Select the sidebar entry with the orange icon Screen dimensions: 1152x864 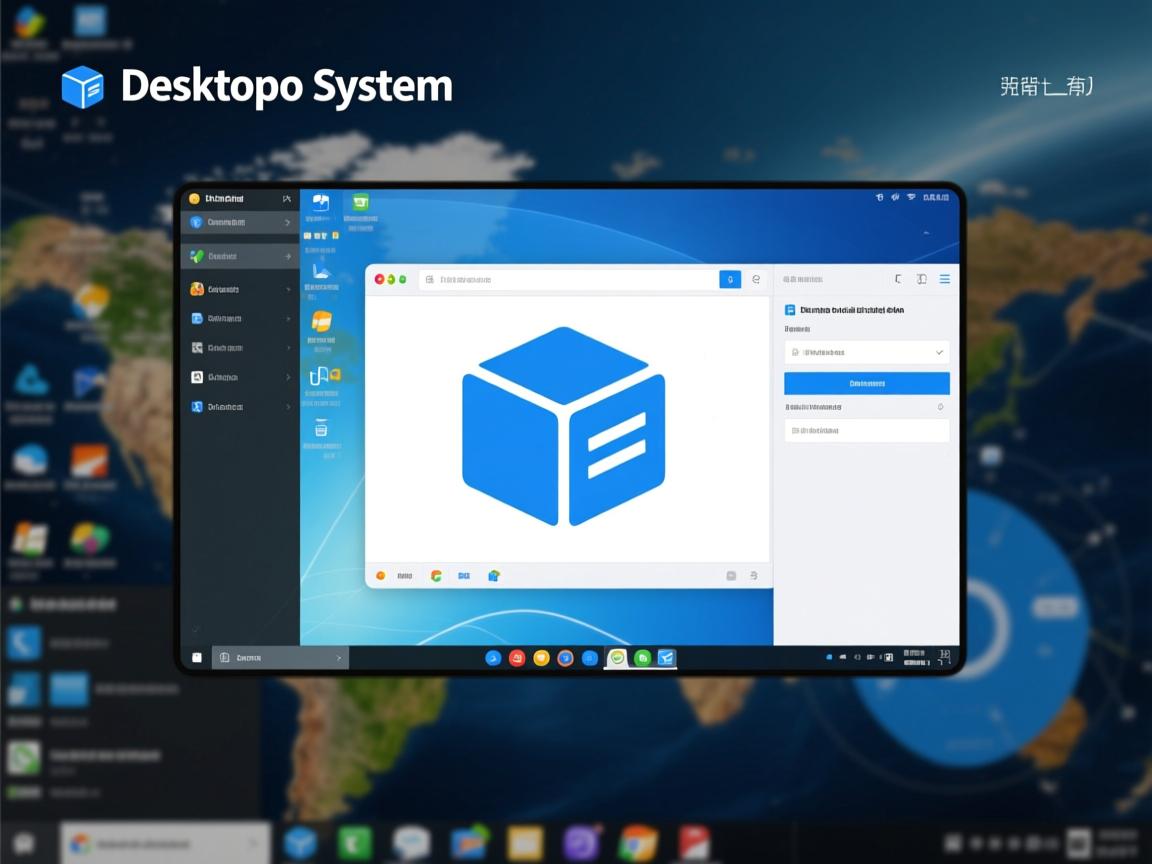click(x=239, y=289)
